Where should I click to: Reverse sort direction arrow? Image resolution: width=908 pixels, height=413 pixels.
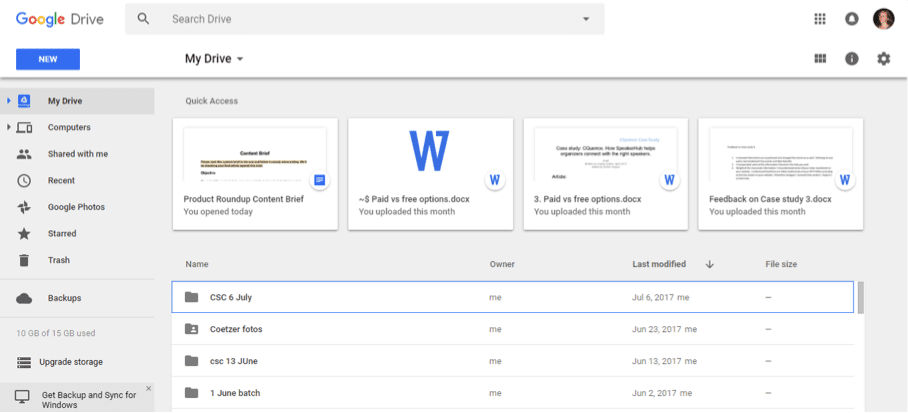pos(710,264)
